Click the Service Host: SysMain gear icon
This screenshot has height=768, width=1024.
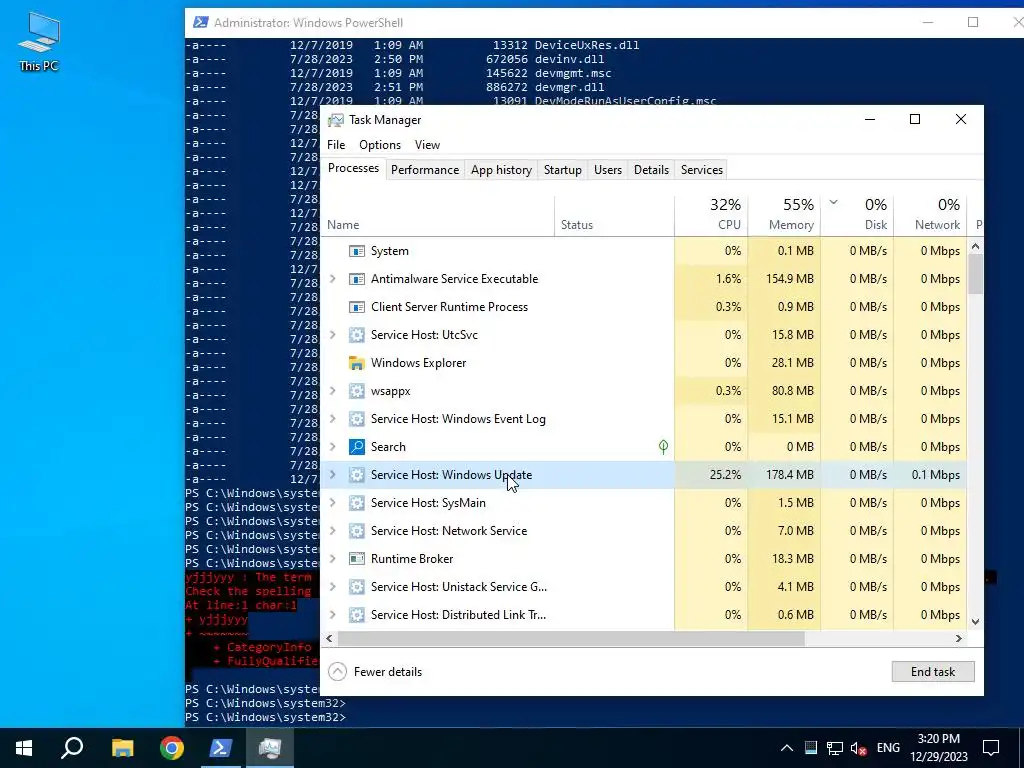point(357,504)
